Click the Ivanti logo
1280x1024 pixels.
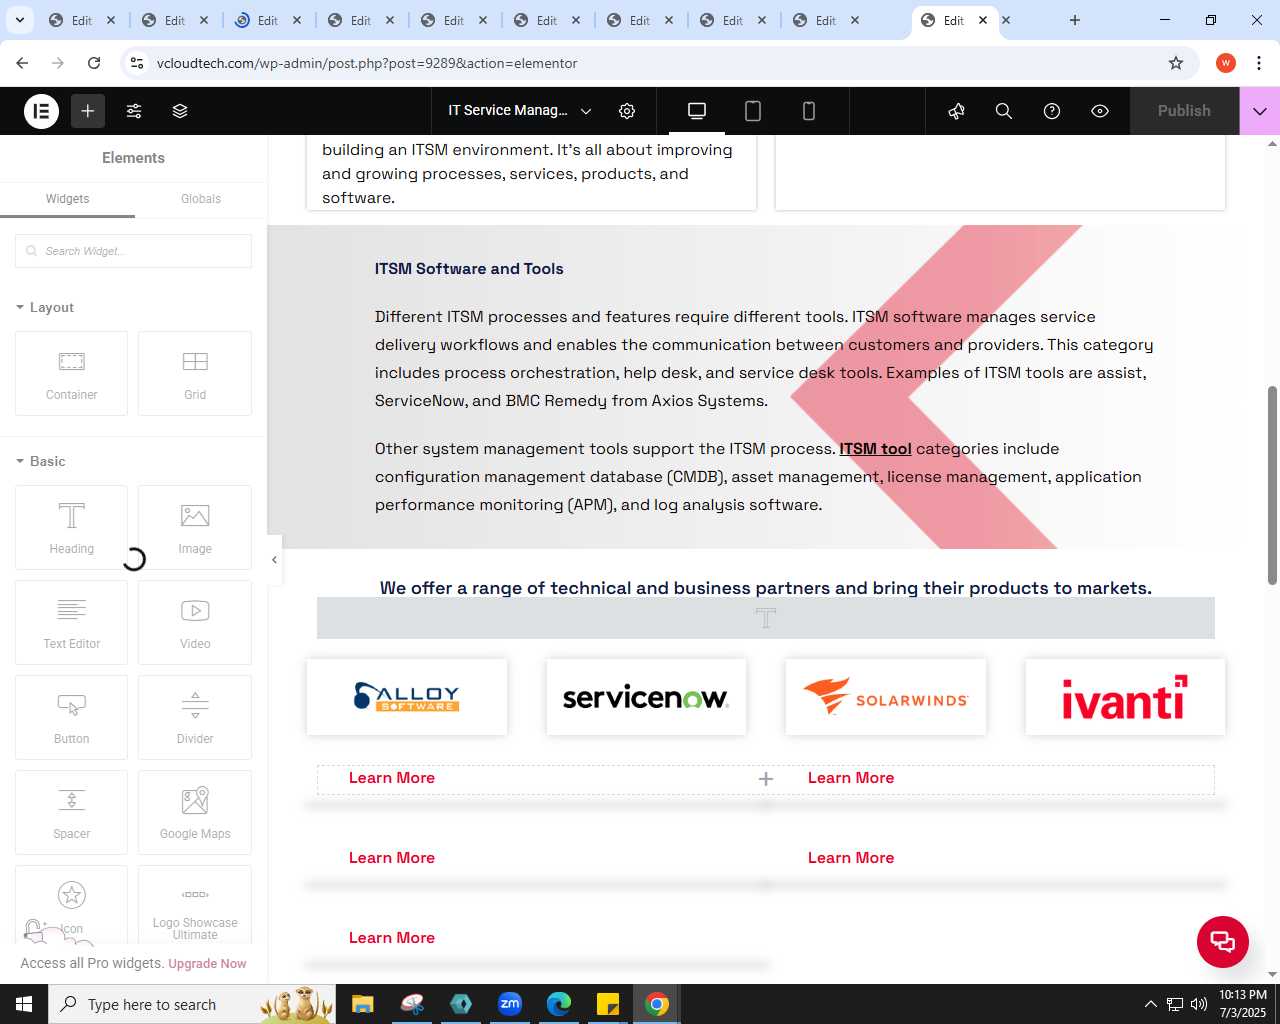pyautogui.click(x=1125, y=697)
